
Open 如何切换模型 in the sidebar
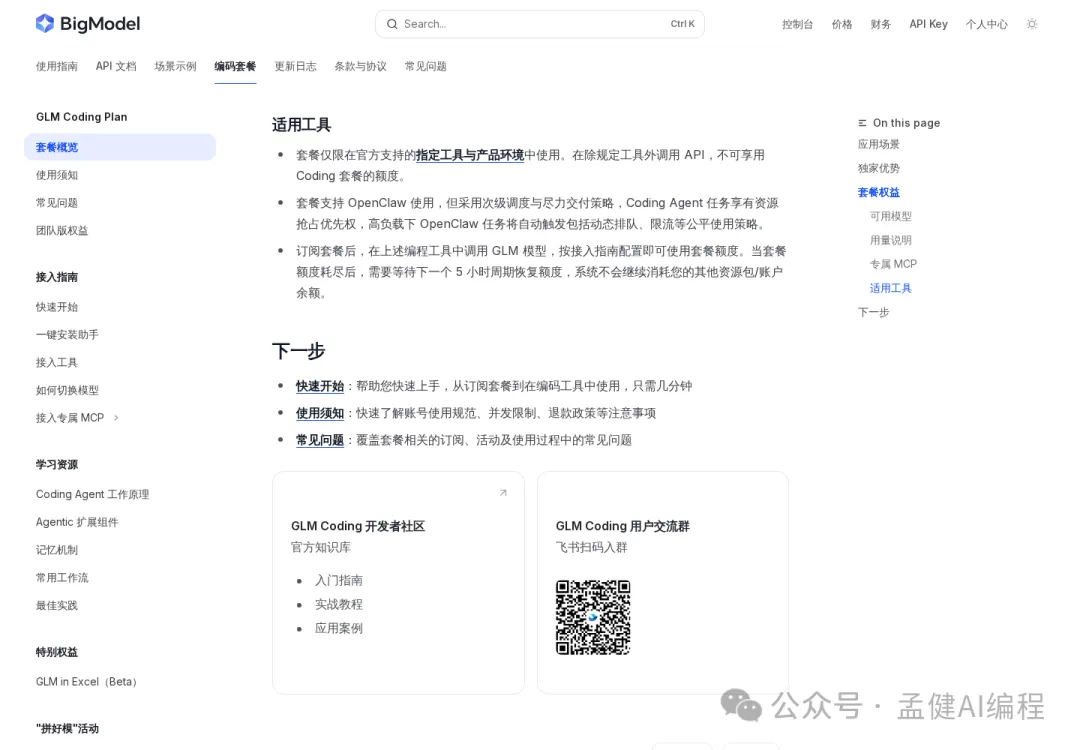click(67, 390)
